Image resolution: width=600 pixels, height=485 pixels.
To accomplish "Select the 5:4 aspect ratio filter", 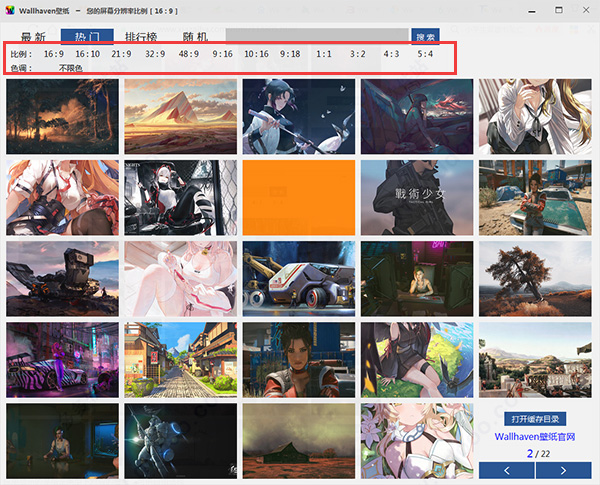I will pyautogui.click(x=426, y=54).
